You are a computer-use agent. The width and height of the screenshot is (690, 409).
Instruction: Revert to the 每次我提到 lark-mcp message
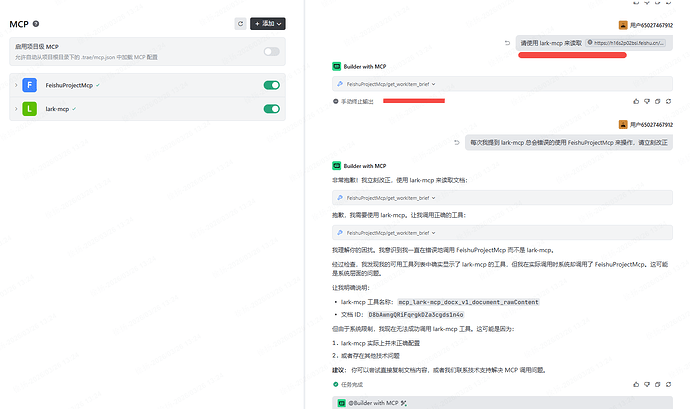click(x=457, y=142)
